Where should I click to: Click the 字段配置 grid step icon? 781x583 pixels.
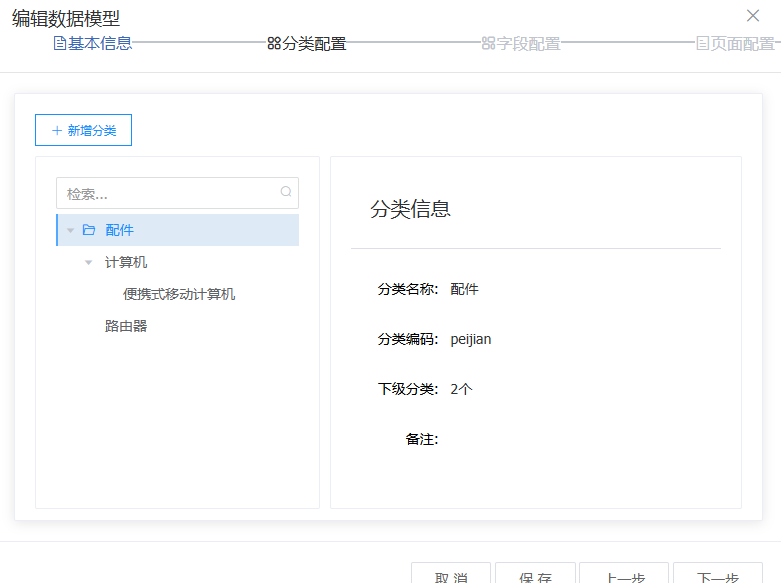pyautogui.click(x=488, y=44)
